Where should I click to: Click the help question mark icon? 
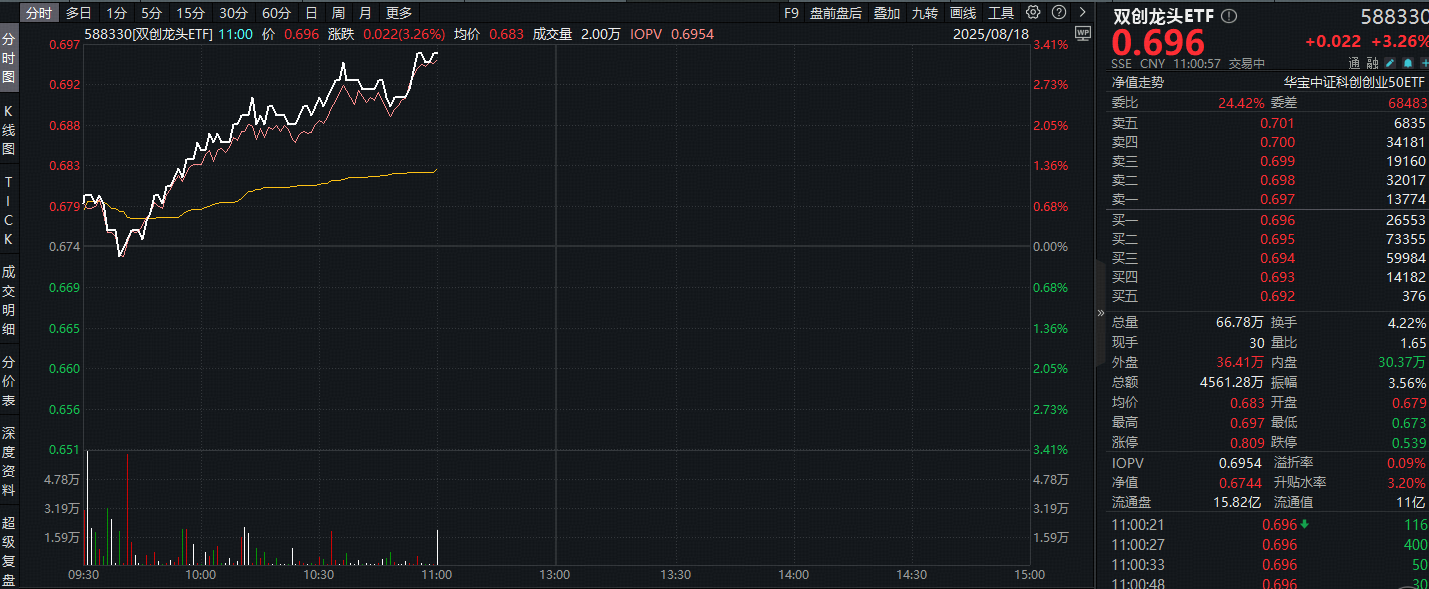[x=1058, y=13]
